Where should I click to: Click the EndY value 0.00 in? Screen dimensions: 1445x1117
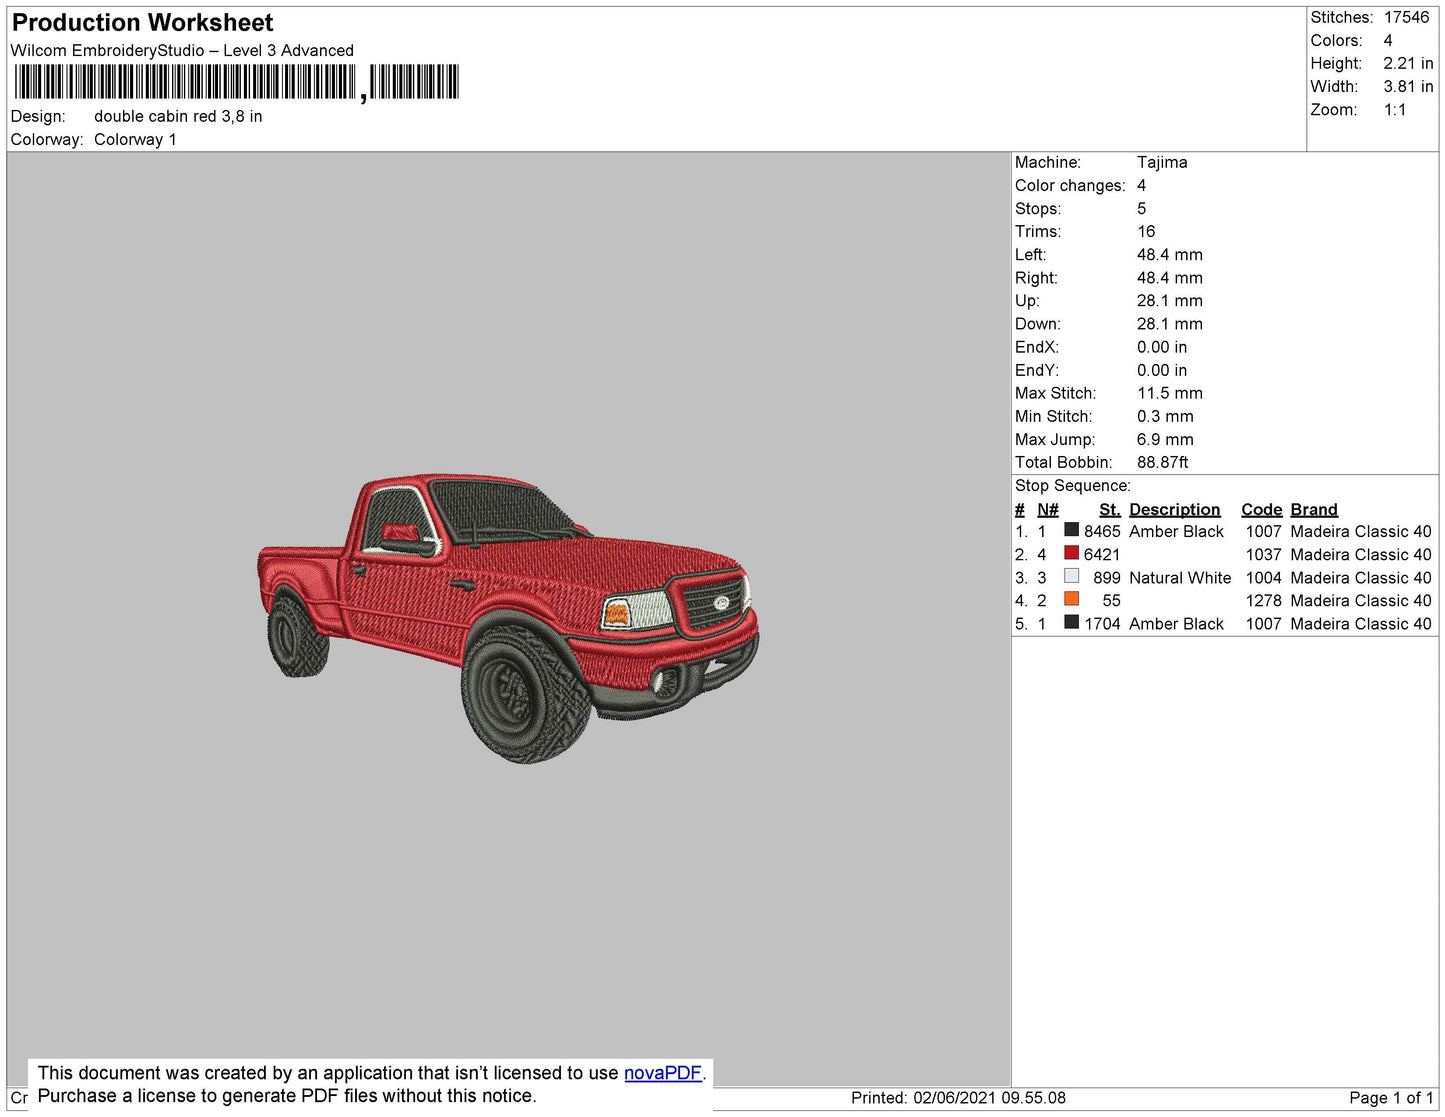pyautogui.click(x=1162, y=370)
